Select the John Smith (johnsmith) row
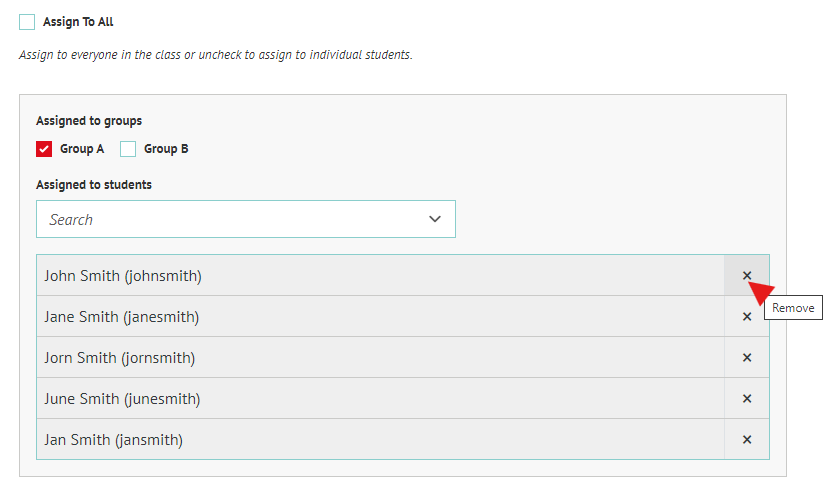The width and height of the screenshot is (832, 497). coord(380,275)
